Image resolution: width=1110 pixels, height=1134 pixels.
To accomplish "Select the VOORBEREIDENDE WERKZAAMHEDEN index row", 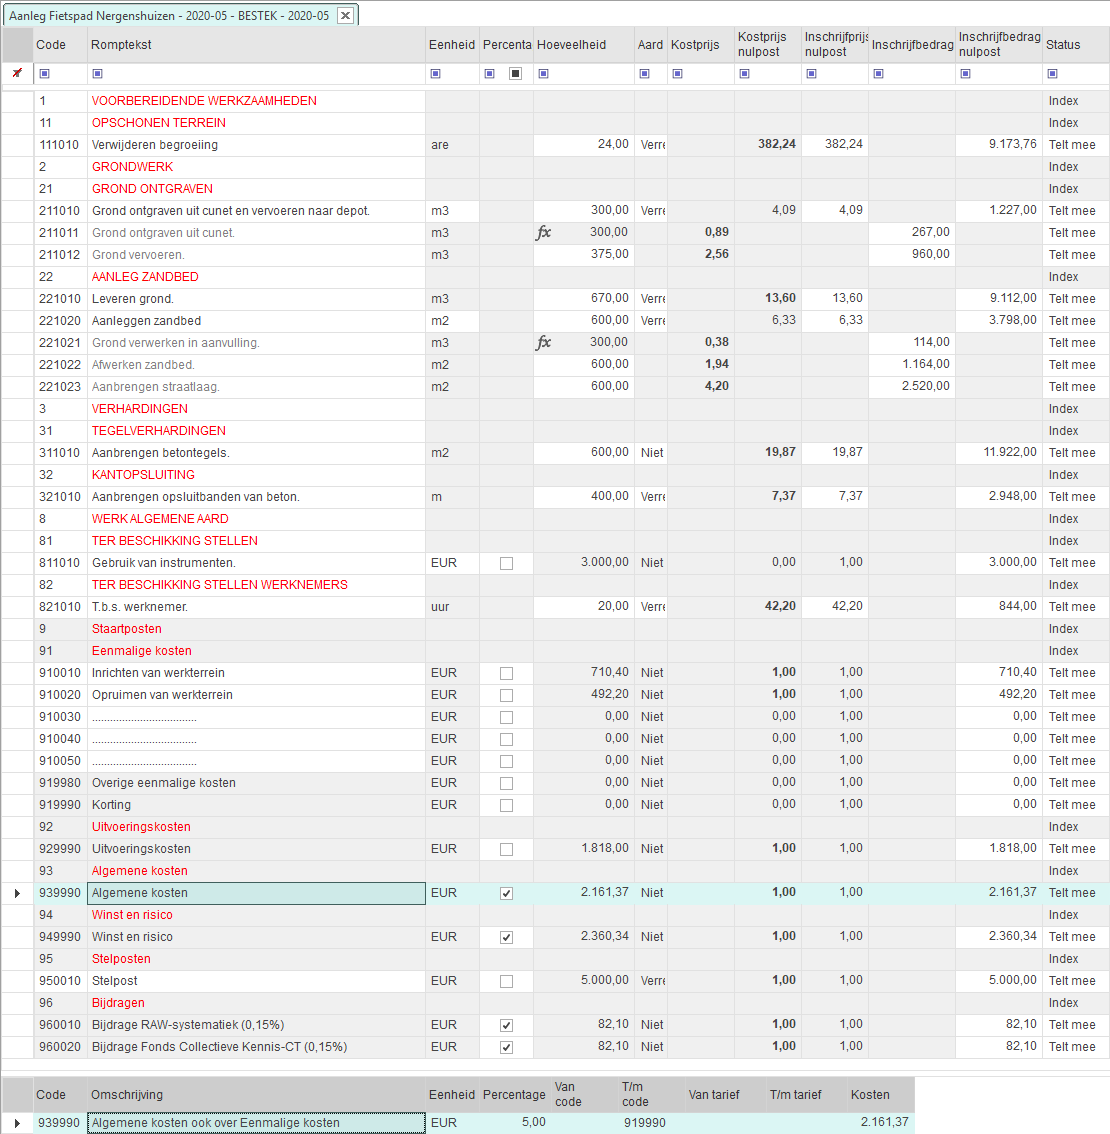I will 204,101.
